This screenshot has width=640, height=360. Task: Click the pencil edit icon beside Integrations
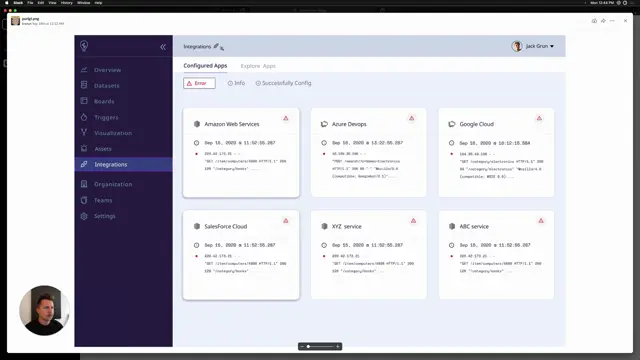(216, 46)
